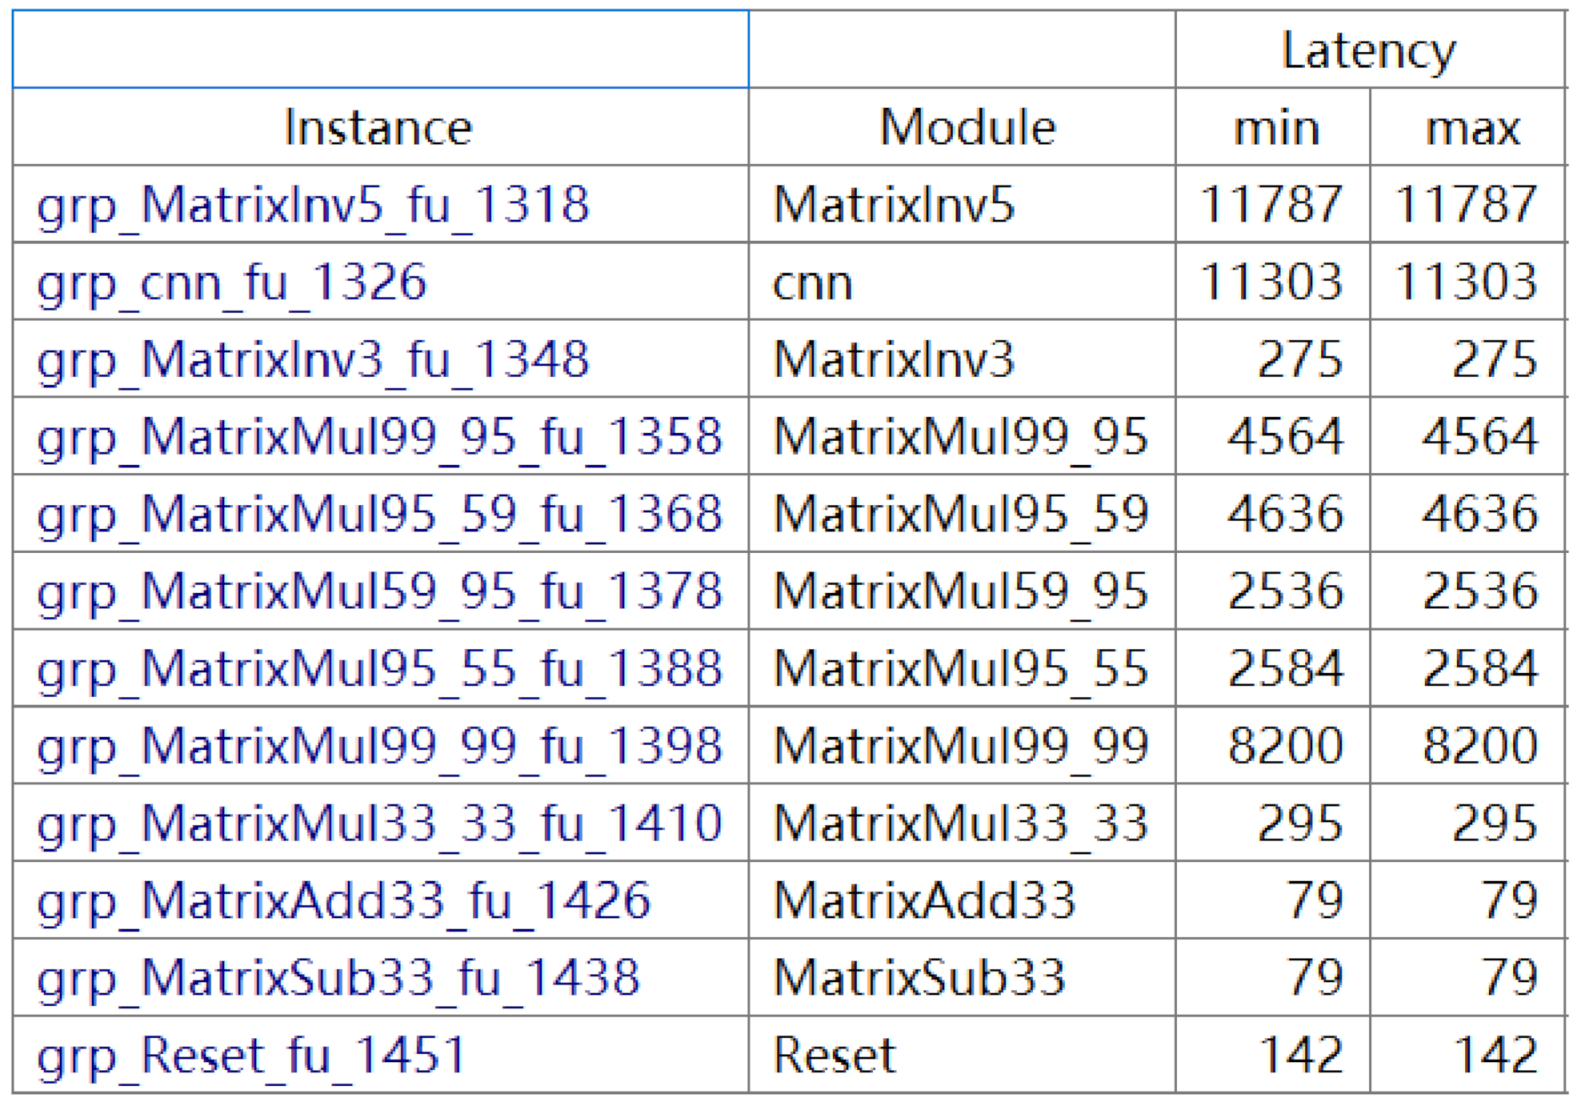Open grp_MatrixMul95_59_fu_1368 instance details
The image size is (1577, 1106).
(x=379, y=514)
